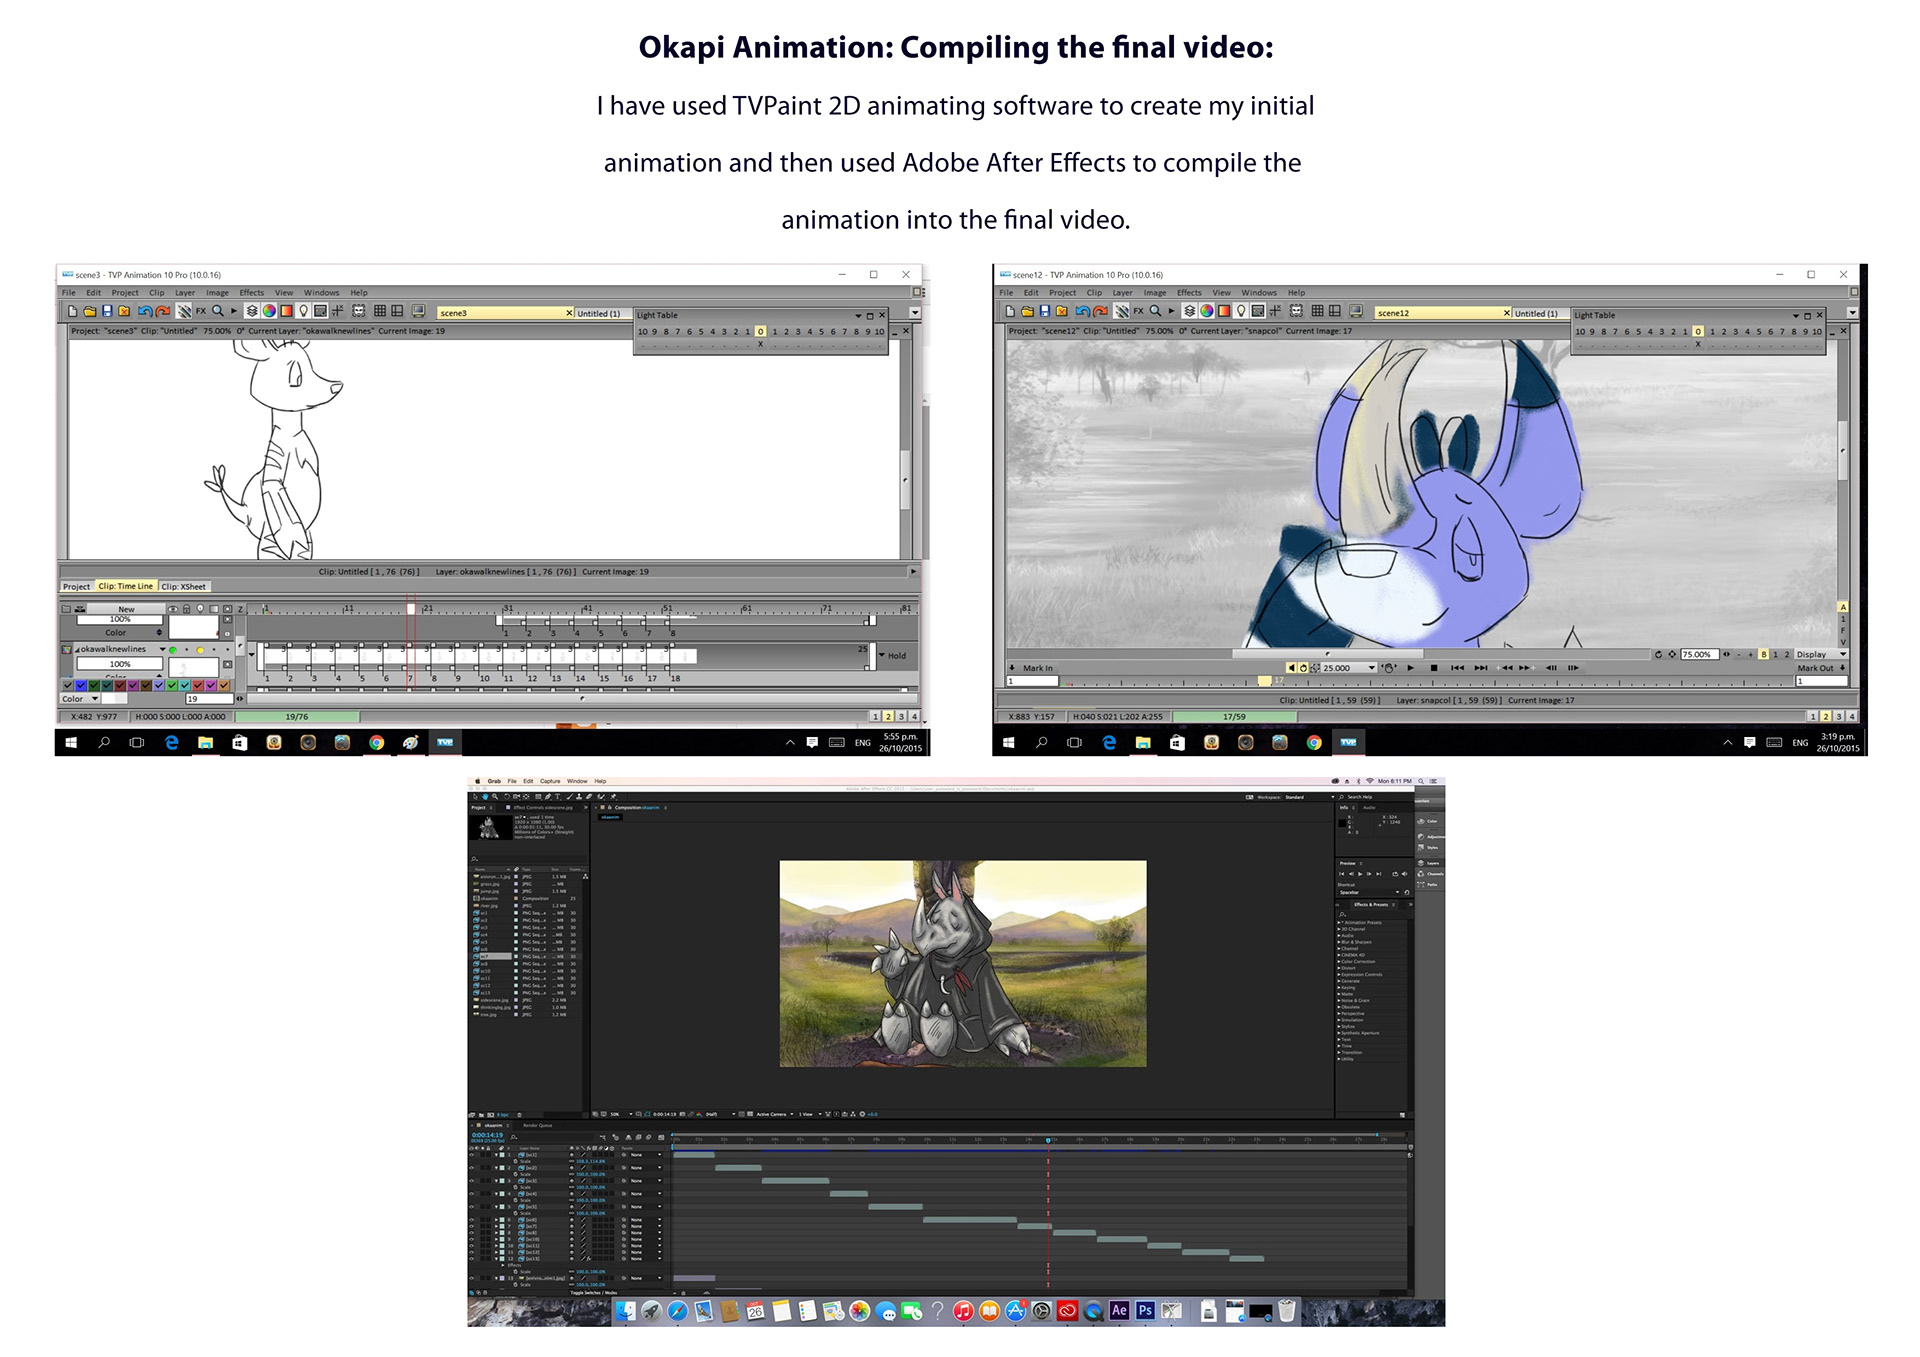The height and width of the screenshot is (1357, 1920).
Task: Click New Project icon in scene3 window
Action: point(72,311)
